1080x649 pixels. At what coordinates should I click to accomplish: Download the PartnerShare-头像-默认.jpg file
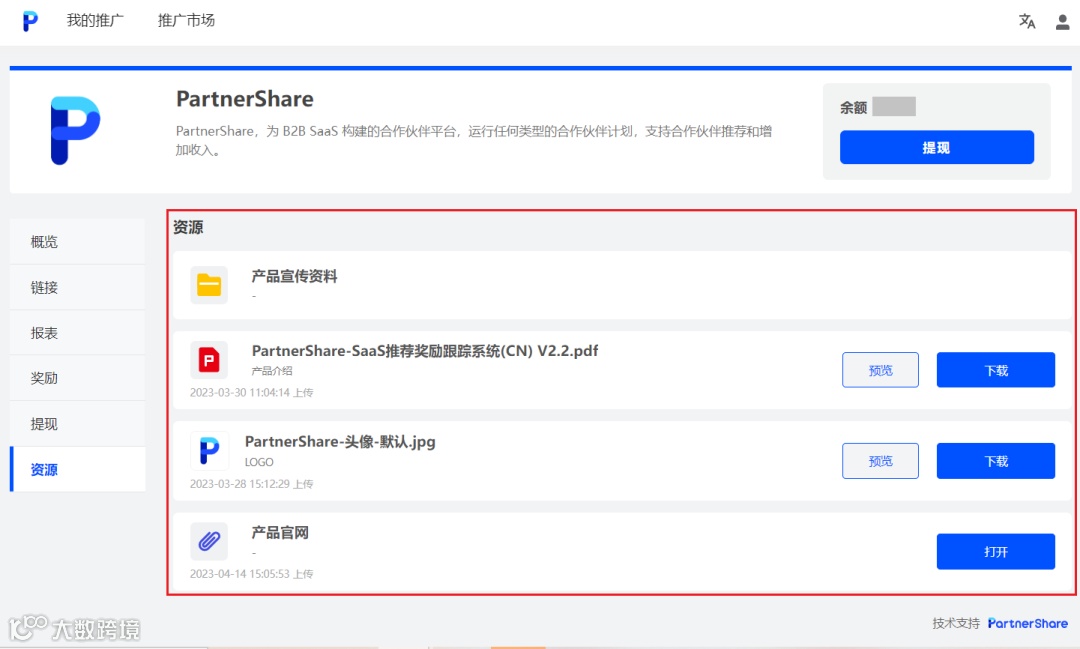click(x=995, y=461)
